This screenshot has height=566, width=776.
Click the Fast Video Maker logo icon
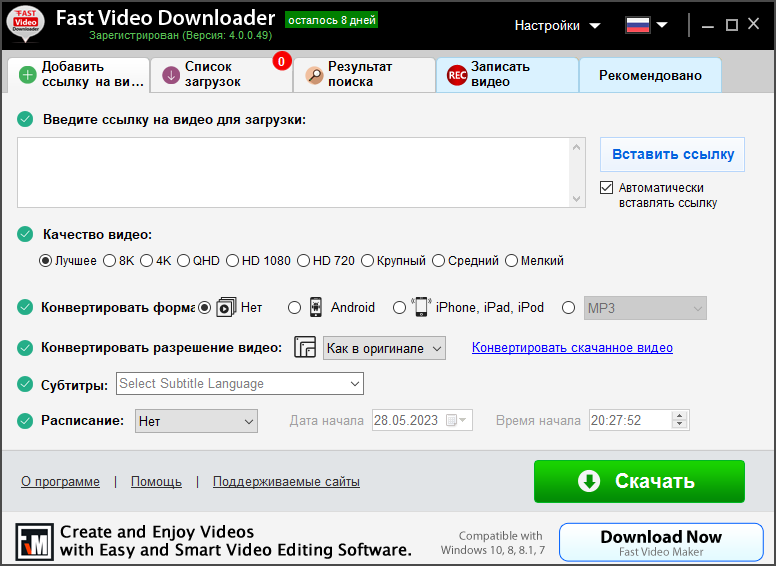coord(33,541)
